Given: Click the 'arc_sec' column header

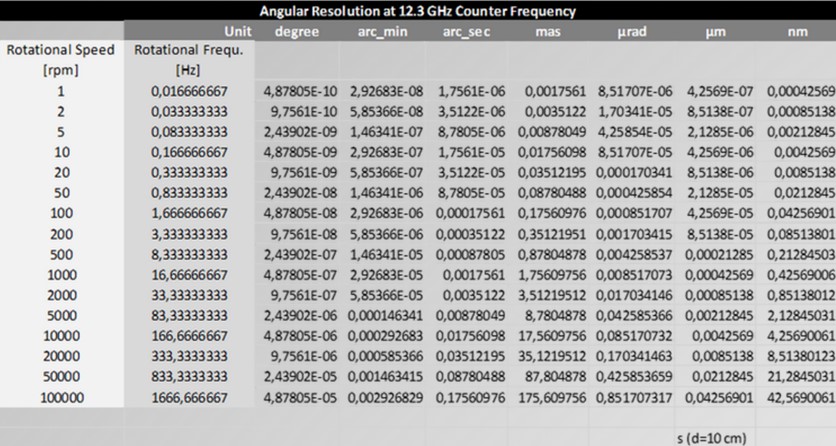Looking at the screenshot, I should pyautogui.click(x=465, y=31).
